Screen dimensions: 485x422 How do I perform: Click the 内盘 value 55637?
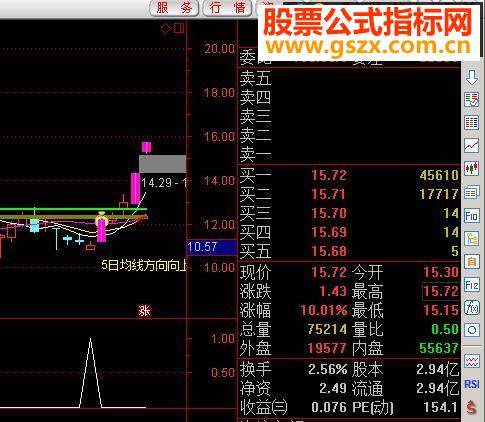click(439, 348)
